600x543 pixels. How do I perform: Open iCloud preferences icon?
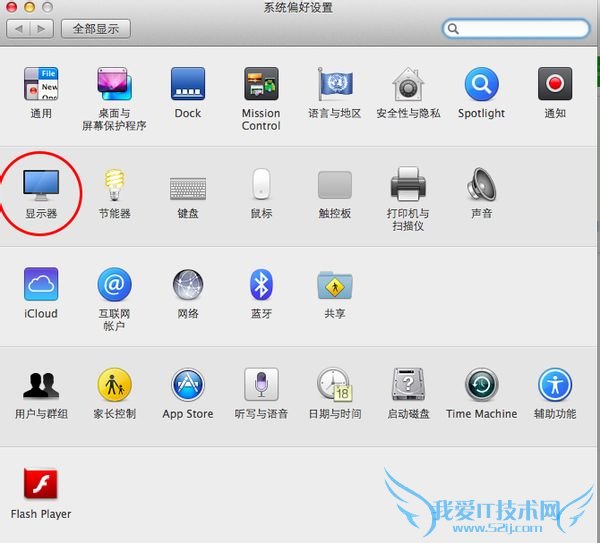tap(41, 284)
